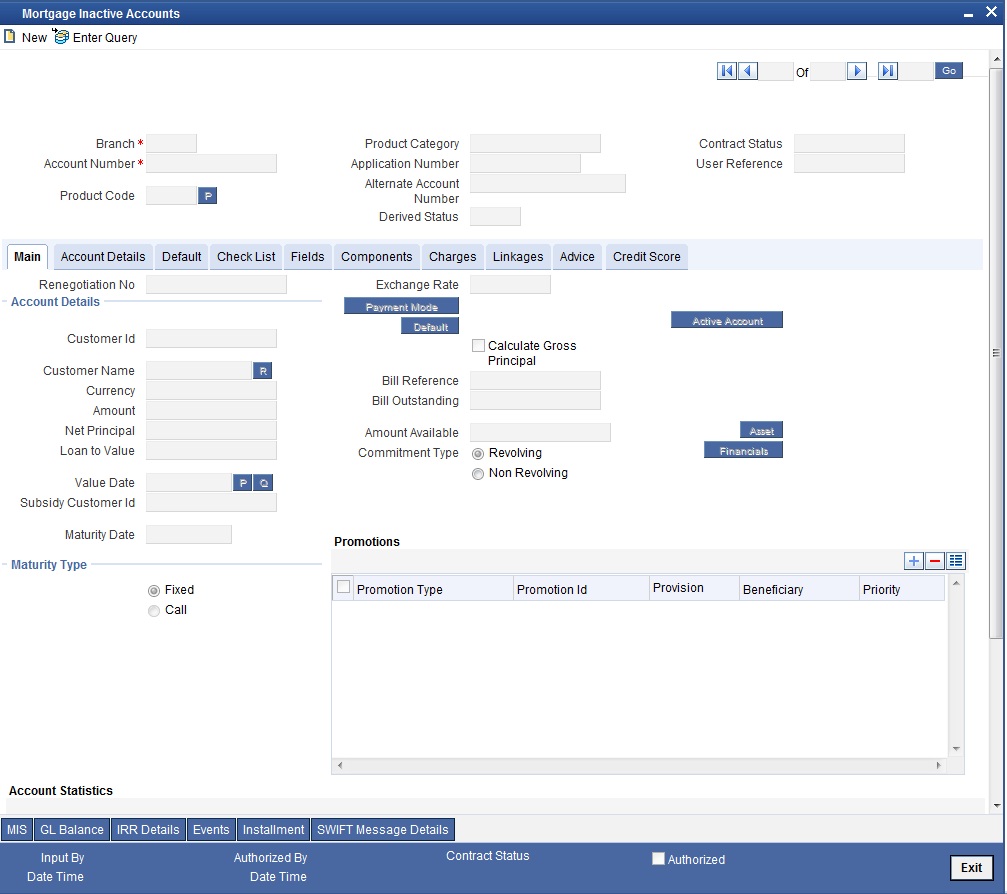Open single record view for Promotions
This screenshot has width=1007, height=894.
[956, 561]
